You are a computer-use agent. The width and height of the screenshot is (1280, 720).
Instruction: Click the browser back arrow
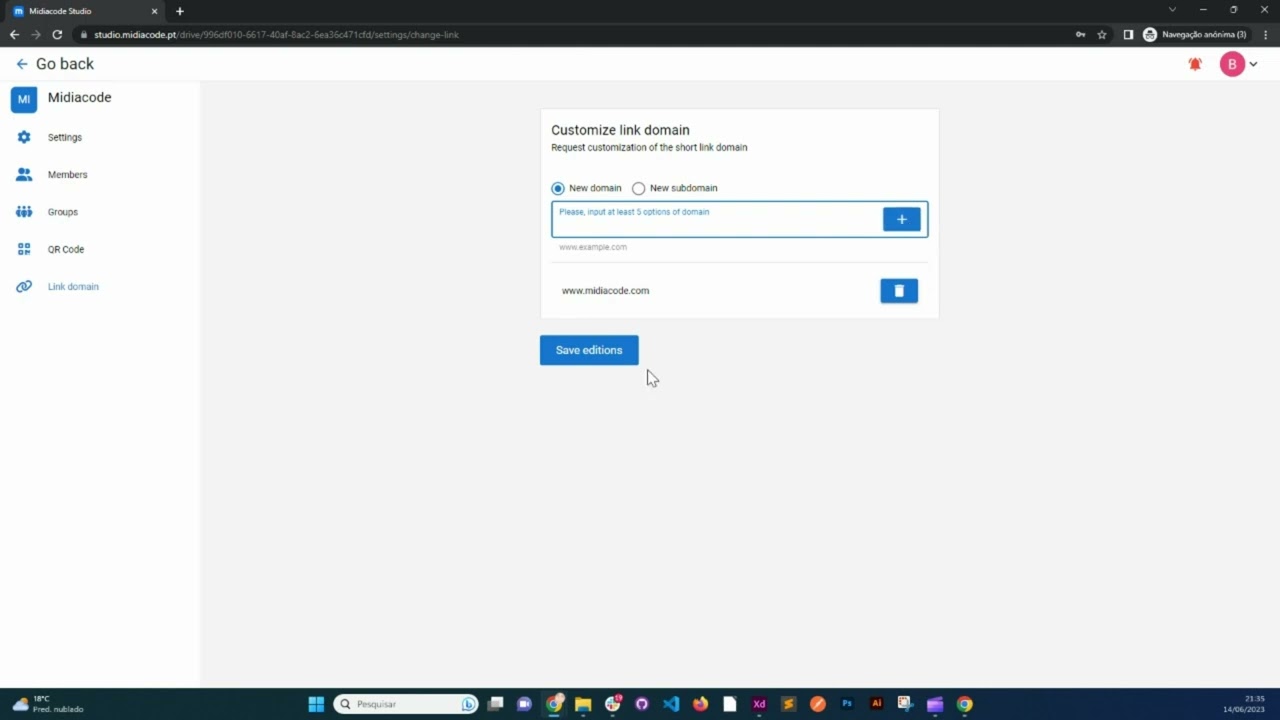[14, 35]
